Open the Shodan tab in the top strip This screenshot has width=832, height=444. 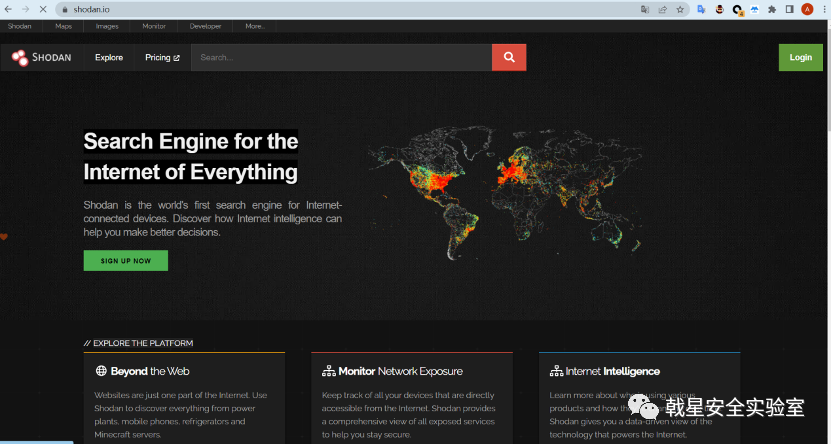(x=19, y=26)
